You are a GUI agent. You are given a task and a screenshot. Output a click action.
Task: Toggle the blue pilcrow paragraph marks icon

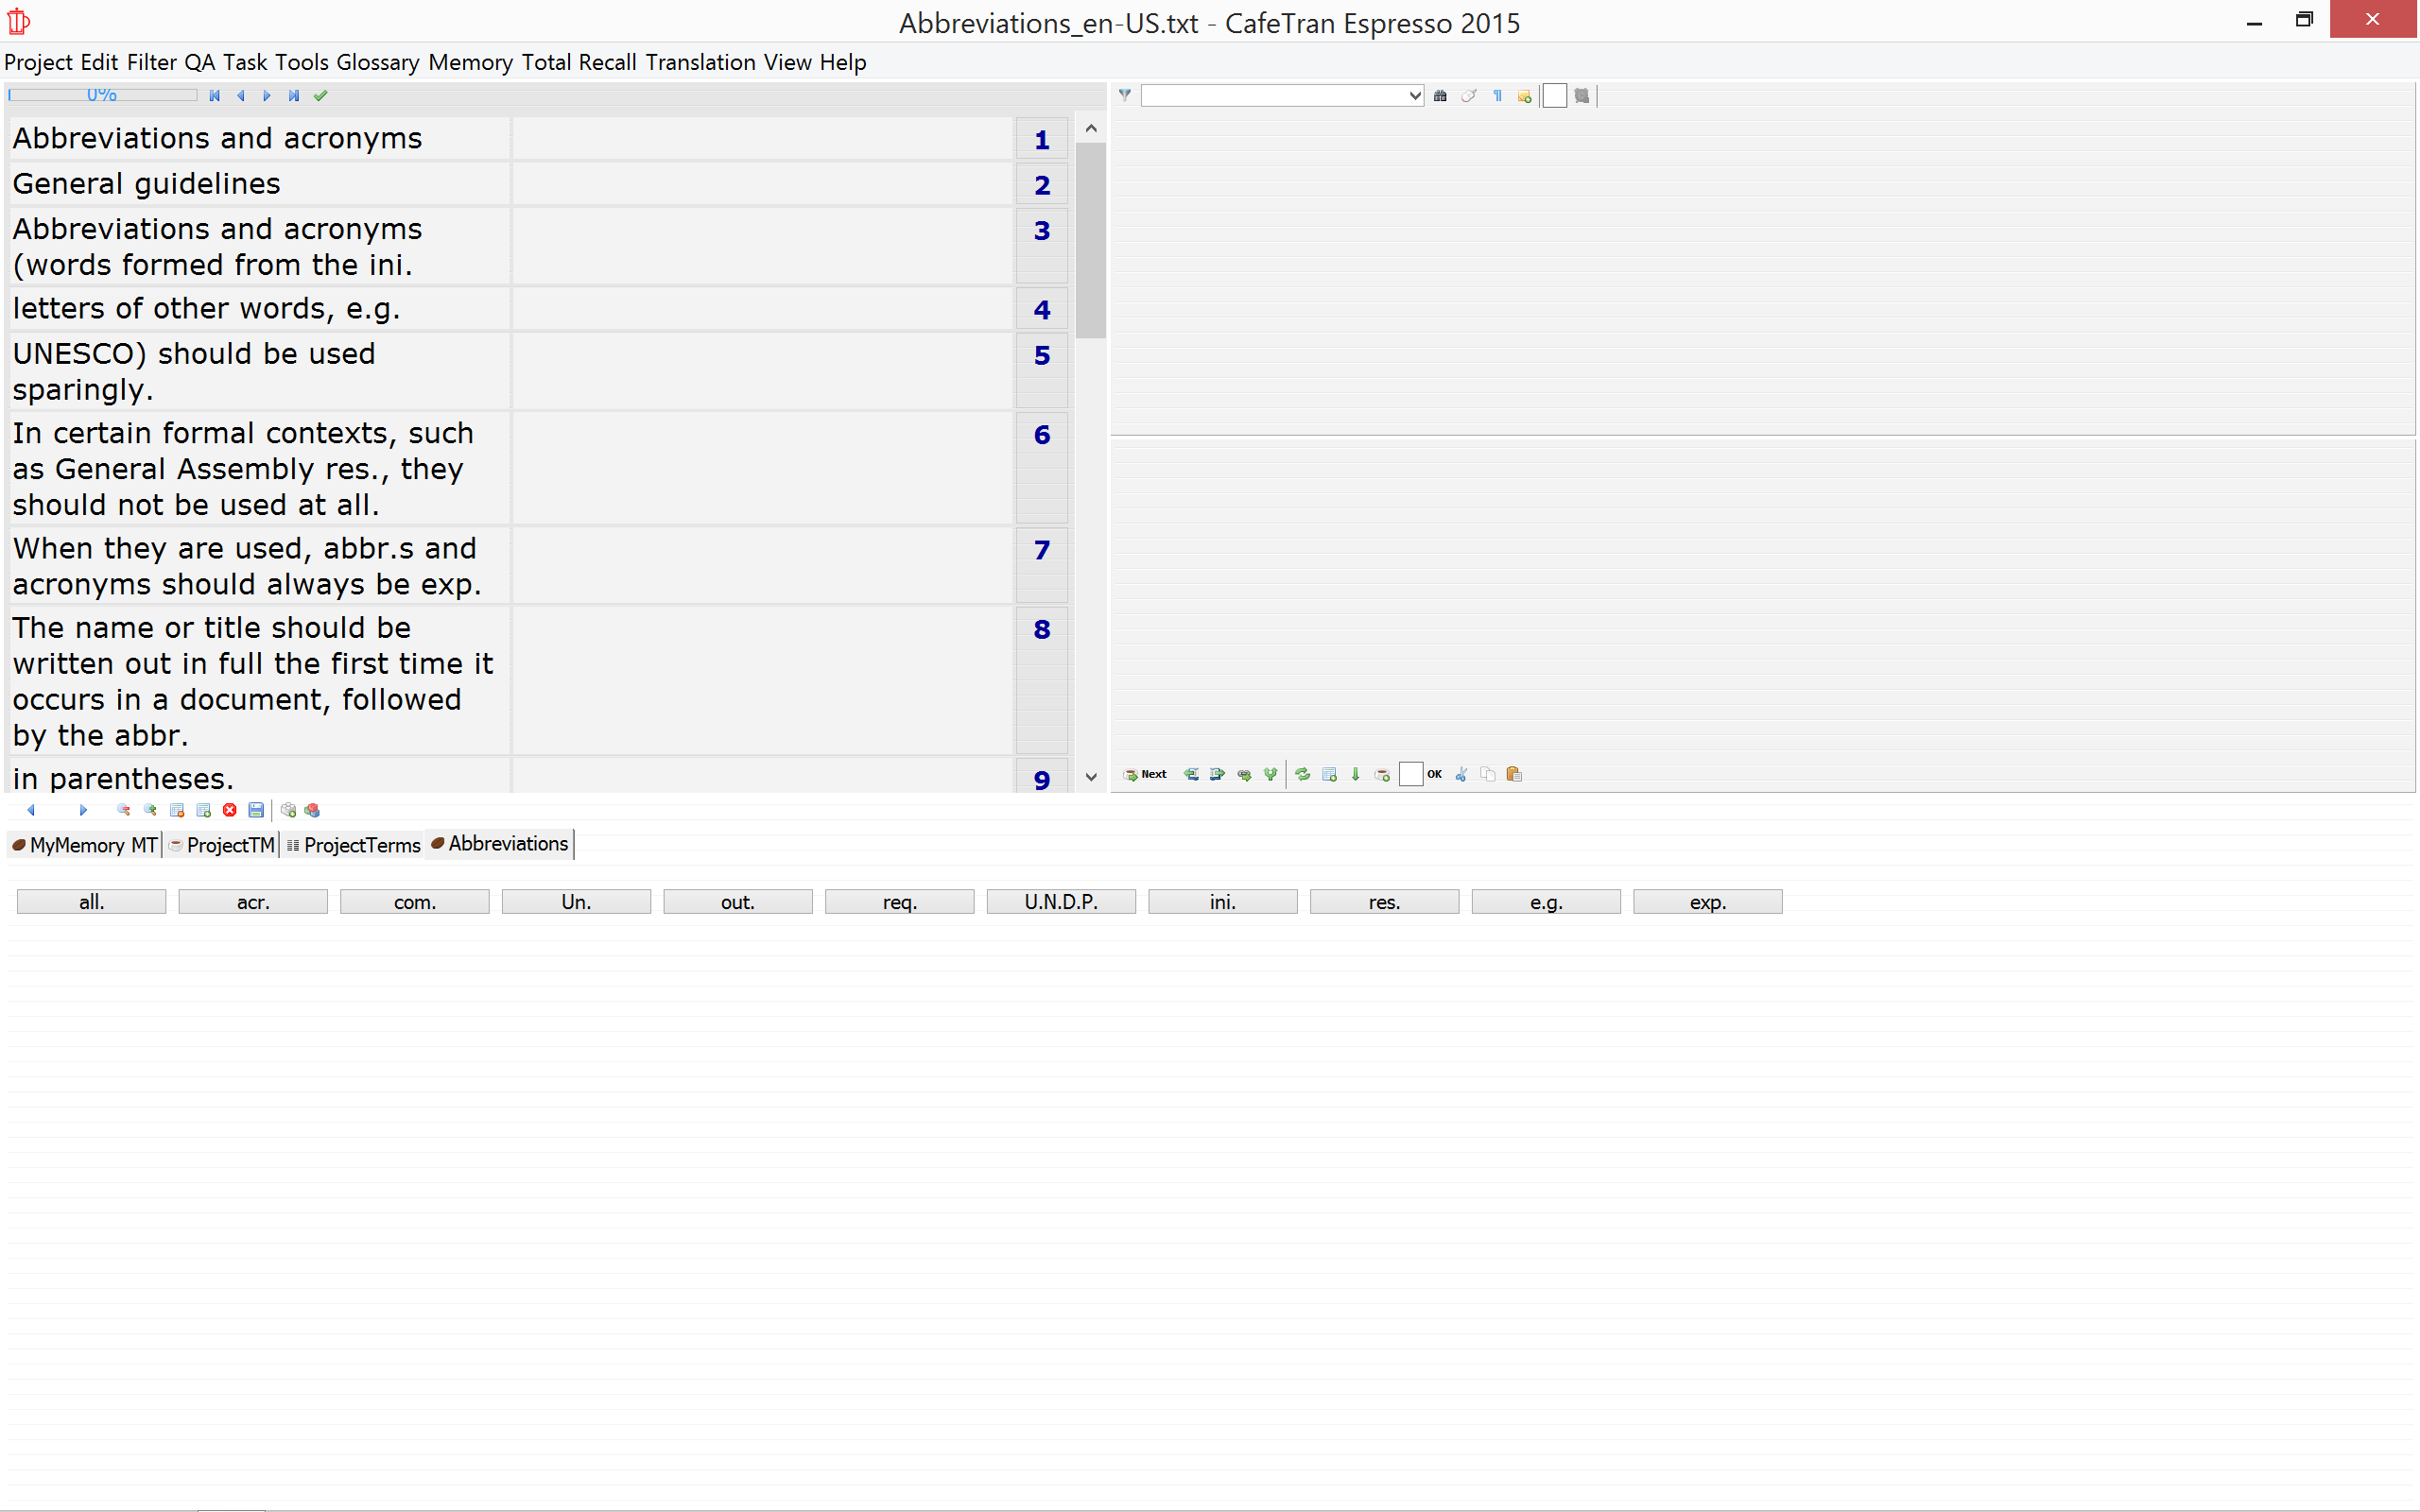tap(1497, 96)
